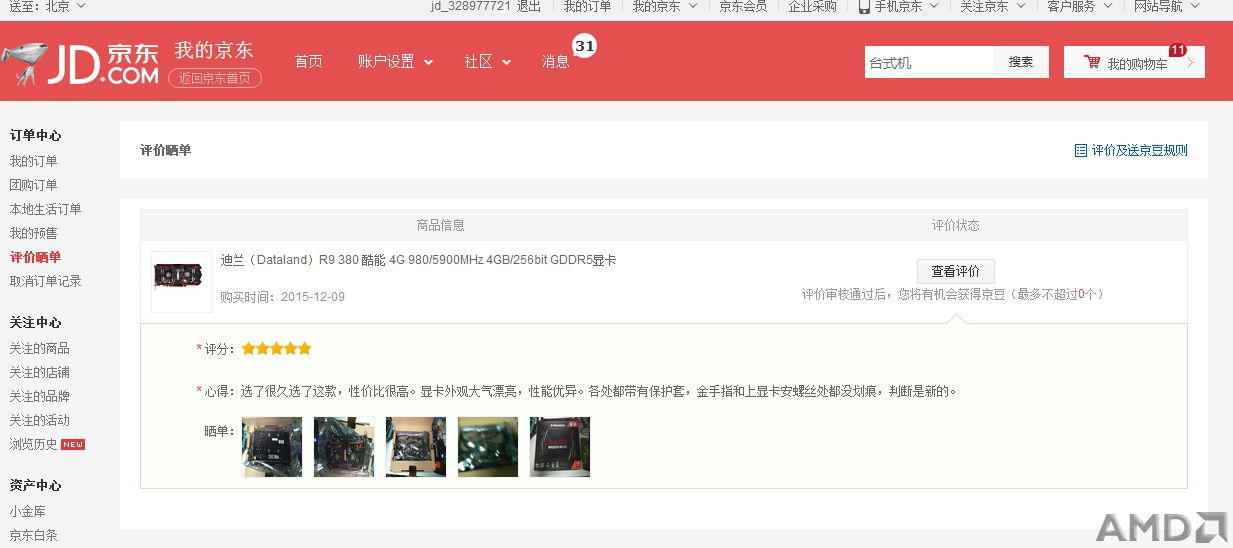Viewport: 1233px width, 548px height.
Task: Open the first review photo thumbnail
Action: click(272, 447)
